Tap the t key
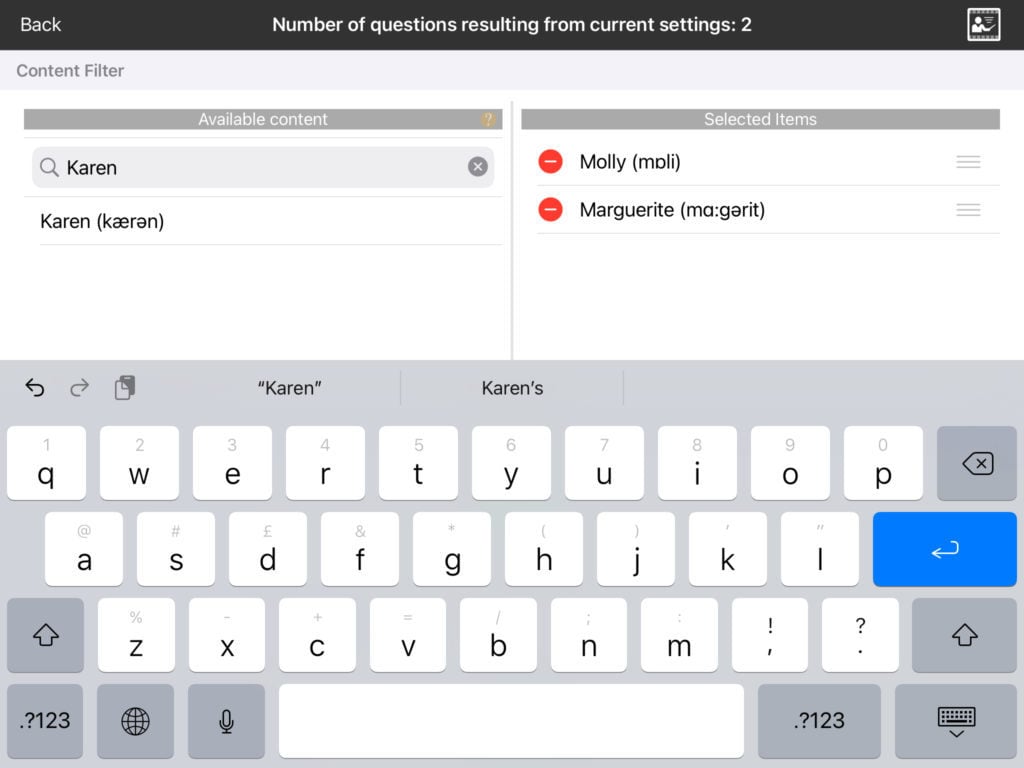 tap(418, 464)
